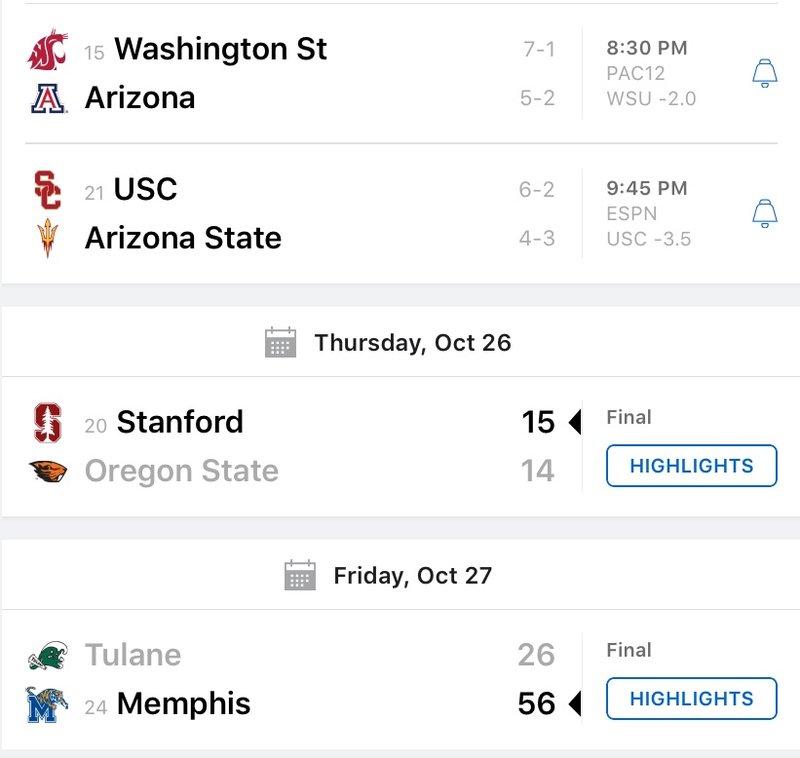Screen dimensions: 800x758
Task: Open highlights for Tulane vs Memphis
Action: click(691, 698)
